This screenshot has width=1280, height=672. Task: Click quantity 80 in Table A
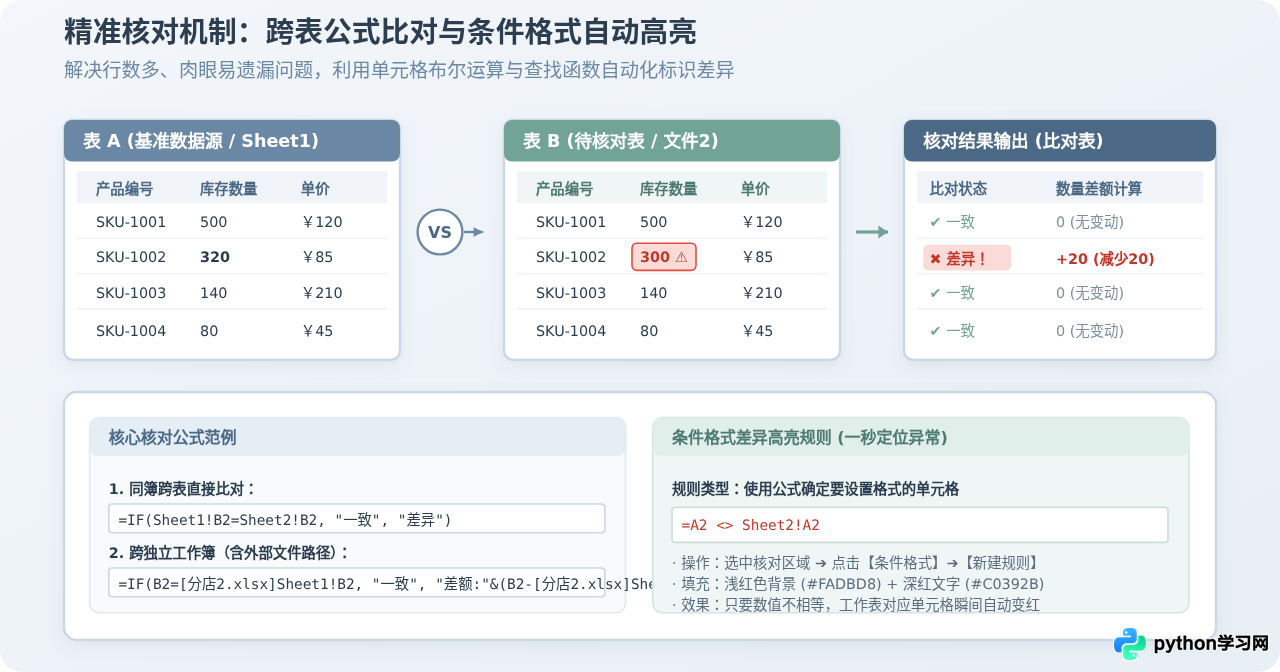[209, 331]
